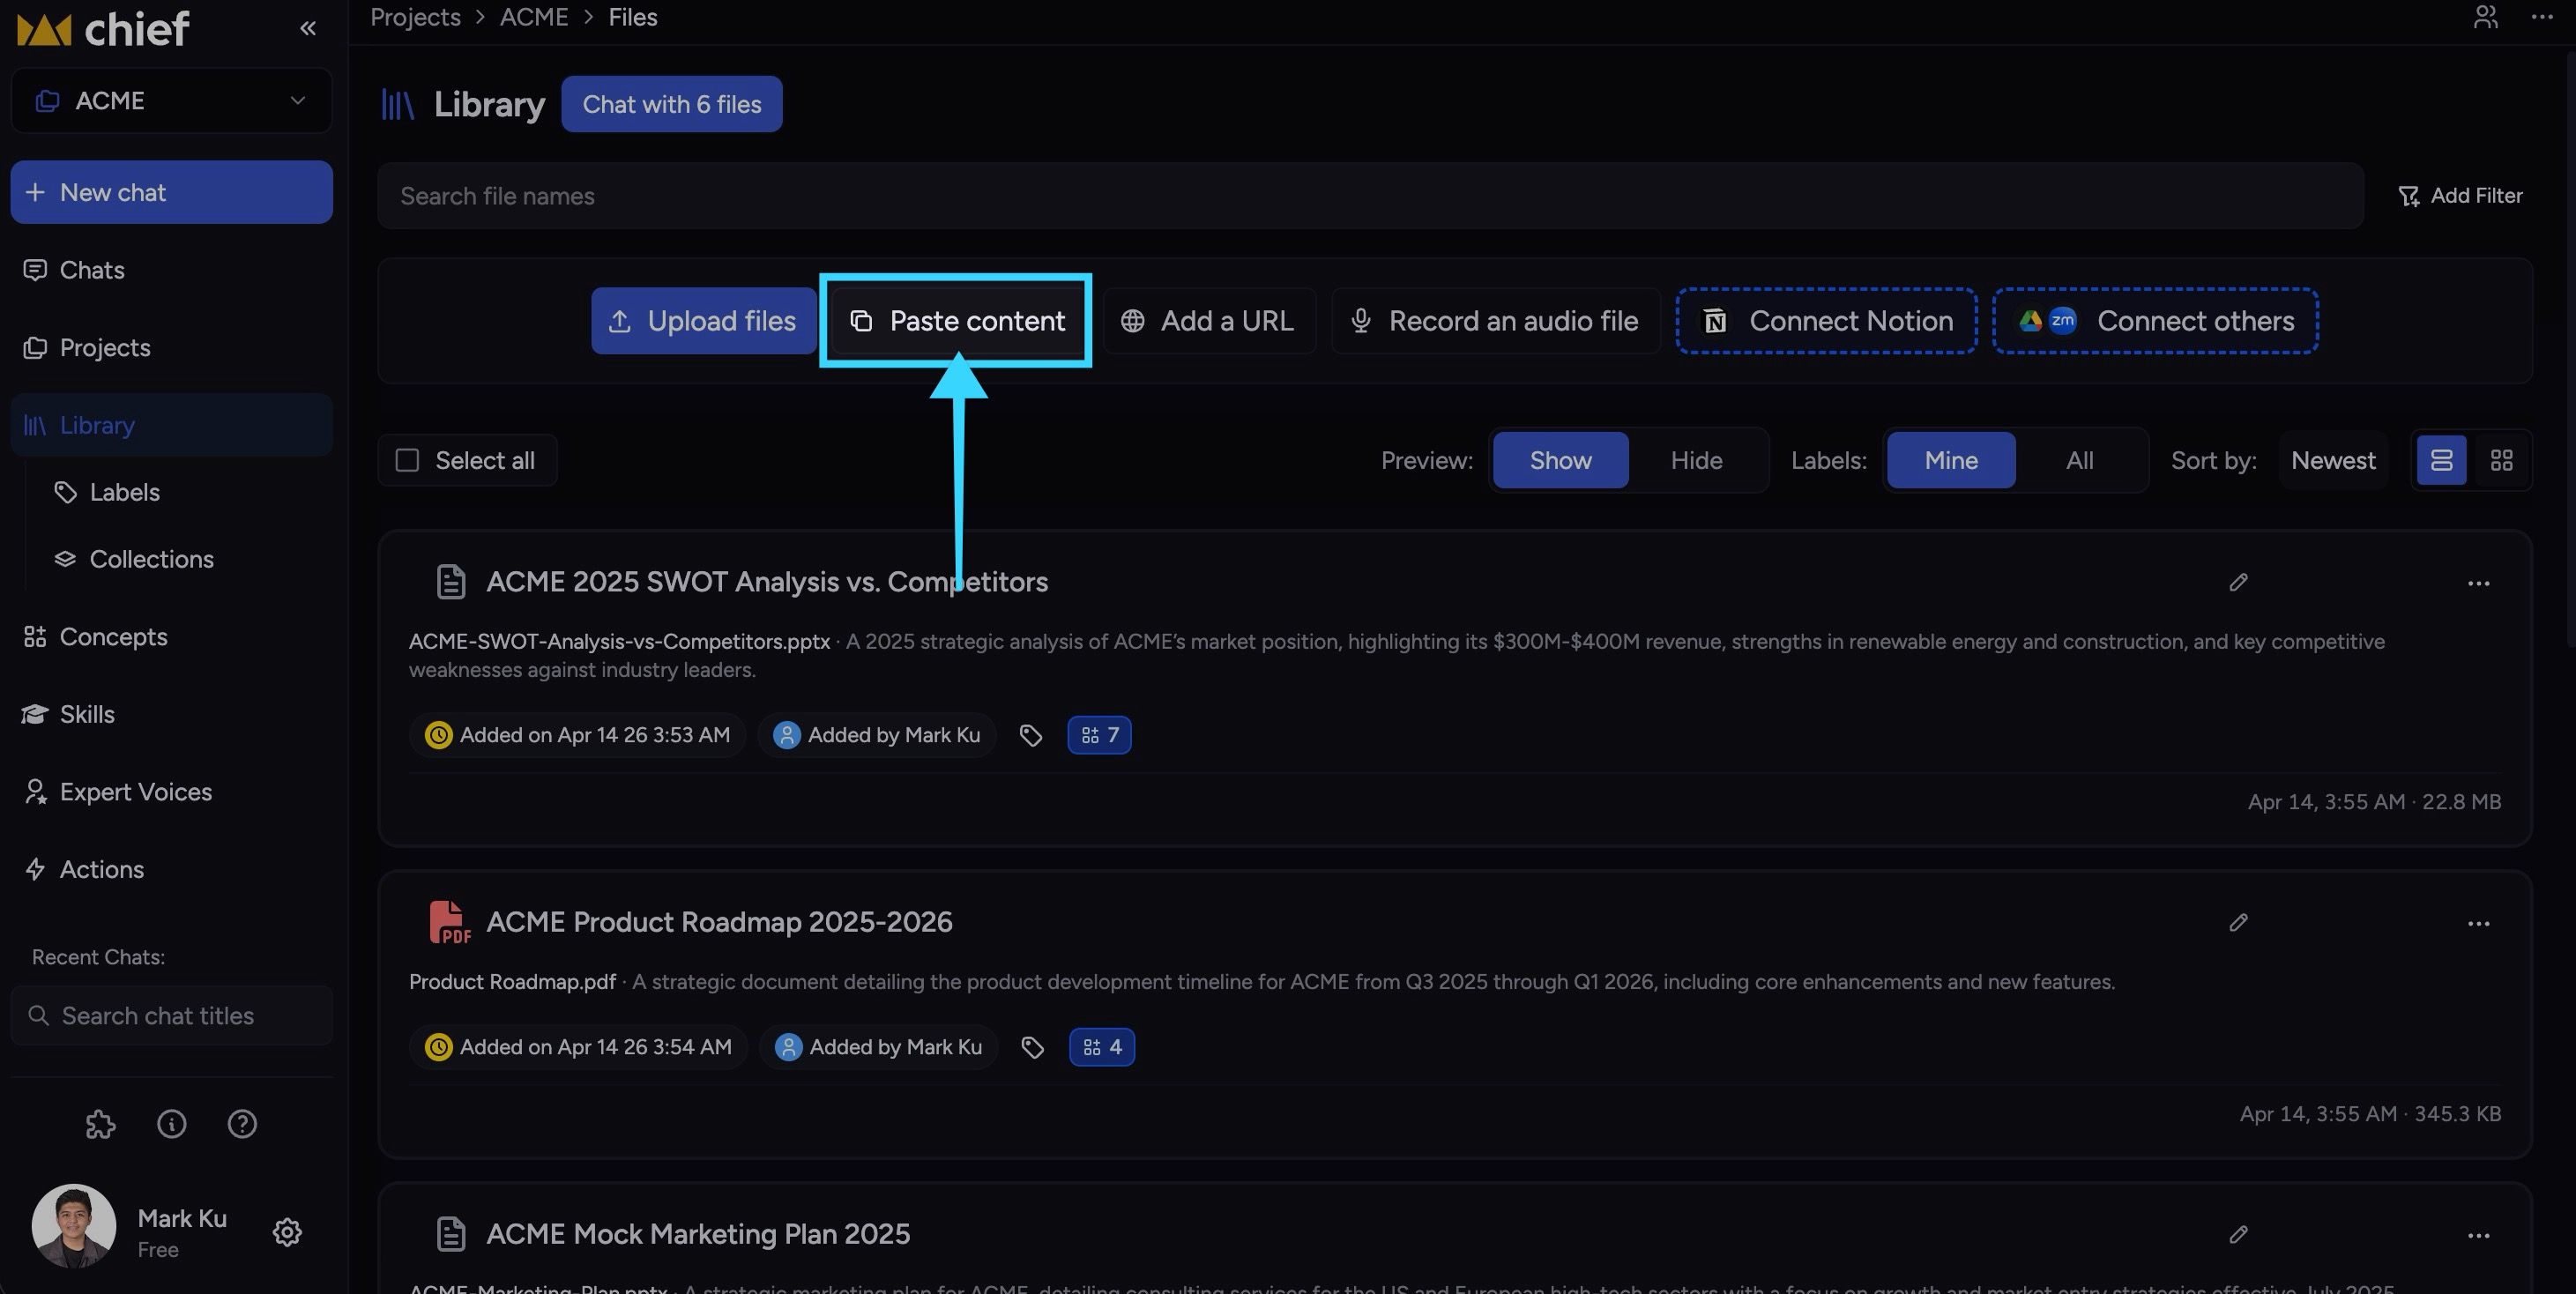Click the Upload files button
Viewport: 2576px width, 1294px height.
click(x=704, y=321)
